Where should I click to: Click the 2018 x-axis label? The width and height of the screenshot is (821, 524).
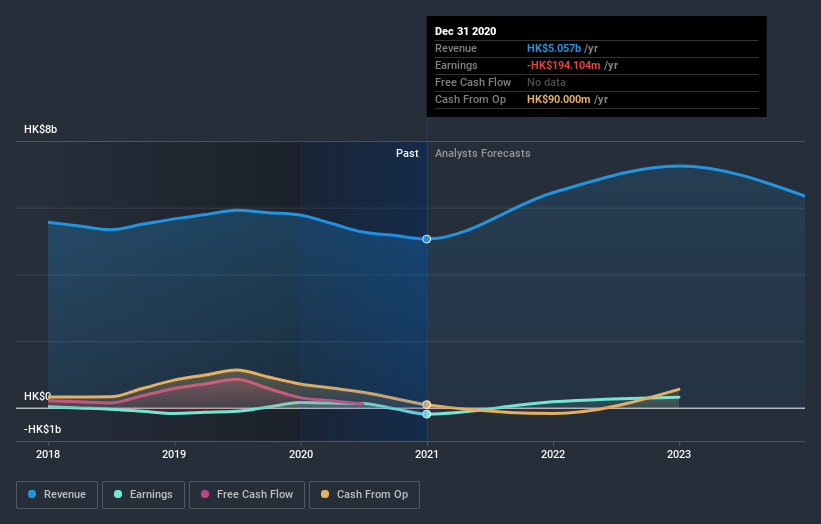[48, 454]
